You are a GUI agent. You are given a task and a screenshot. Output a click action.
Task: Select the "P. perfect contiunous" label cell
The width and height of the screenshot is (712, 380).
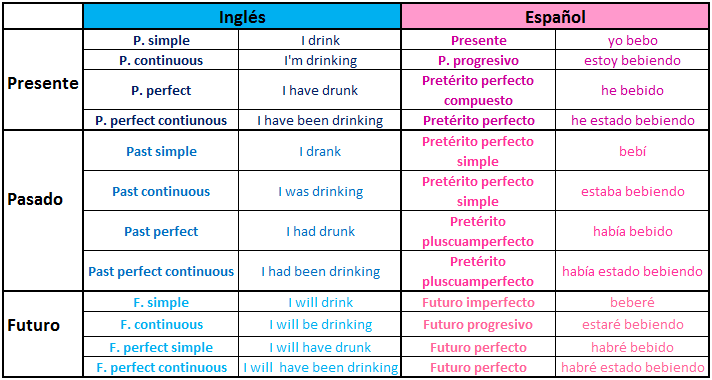(x=161, y=120)
